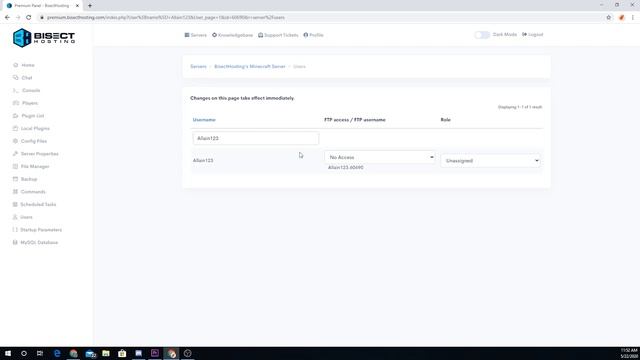Click the Plugin List icon in sidebar
The height and width of the screenshot is (360, 640).
tap(16, 116)
